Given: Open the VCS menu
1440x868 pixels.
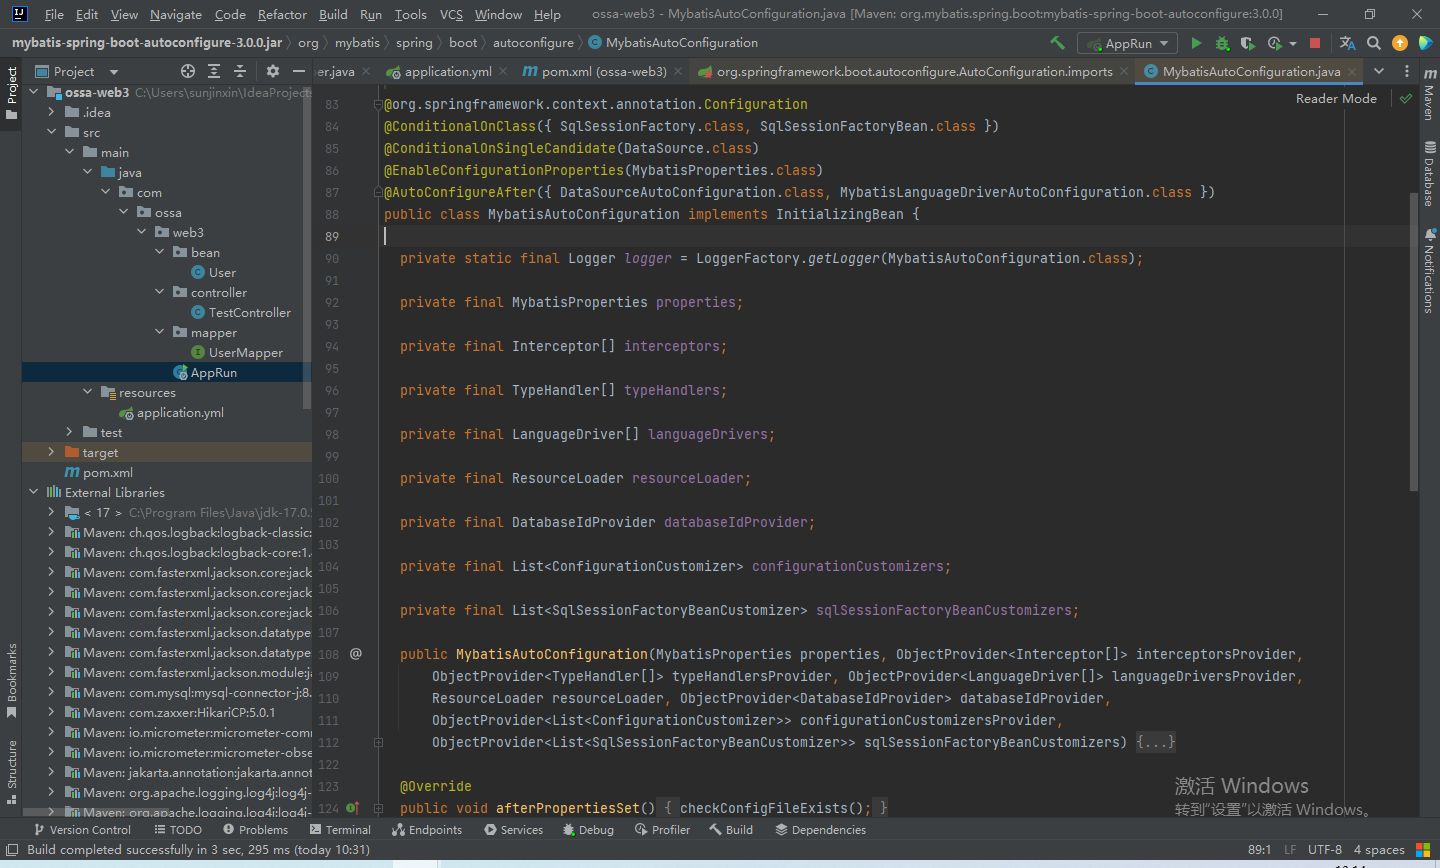Looking at the screenshot, I should (x=451, y=14).
